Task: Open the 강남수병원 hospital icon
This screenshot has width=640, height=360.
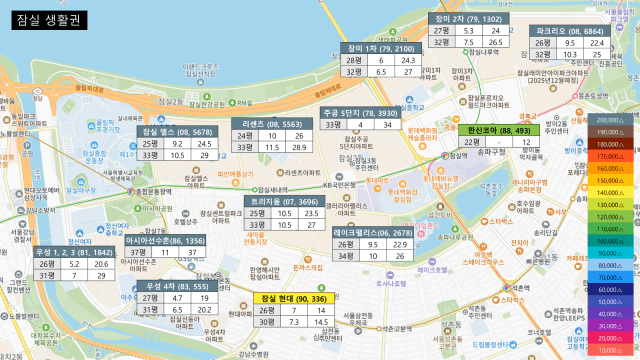Action: click(253, 346)
